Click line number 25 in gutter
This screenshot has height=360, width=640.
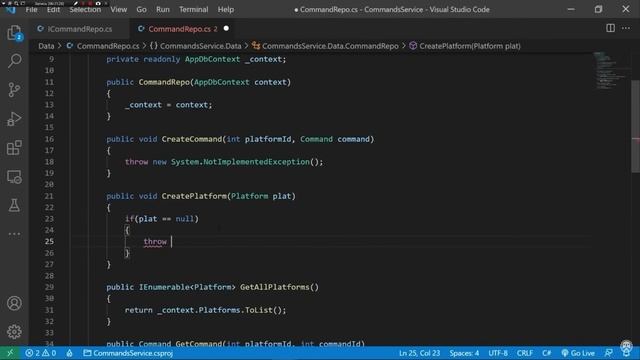49,242
